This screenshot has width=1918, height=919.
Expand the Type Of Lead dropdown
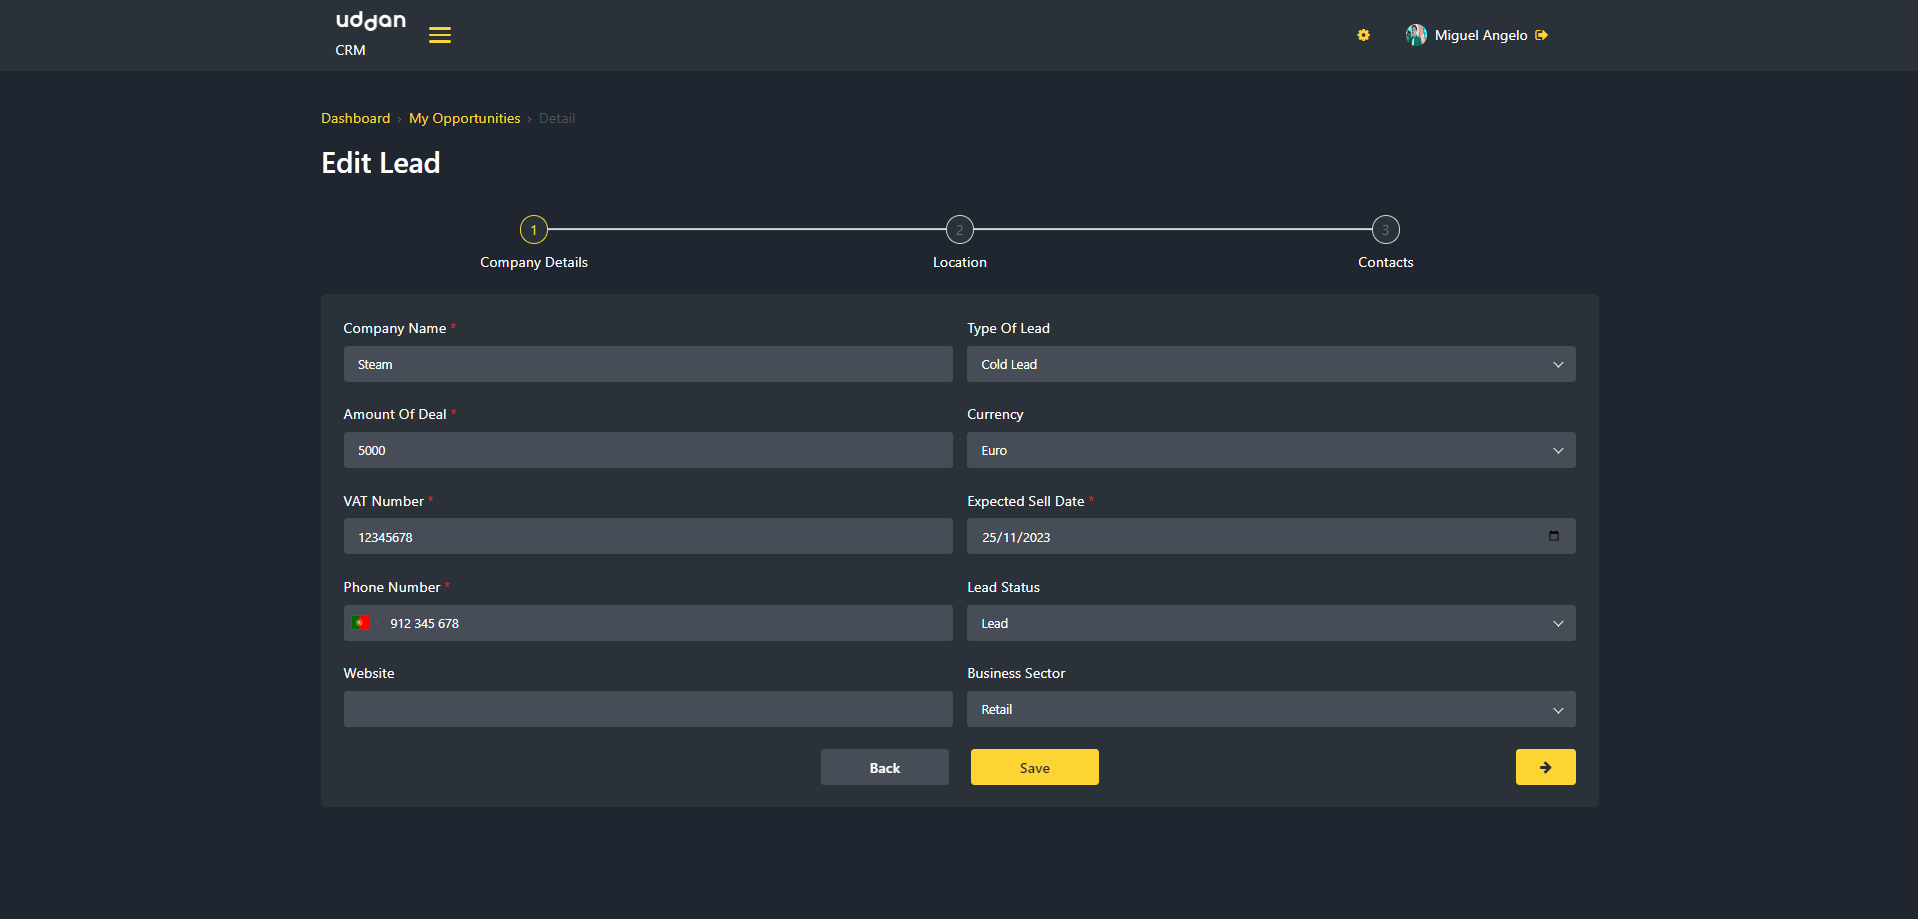1270,364
